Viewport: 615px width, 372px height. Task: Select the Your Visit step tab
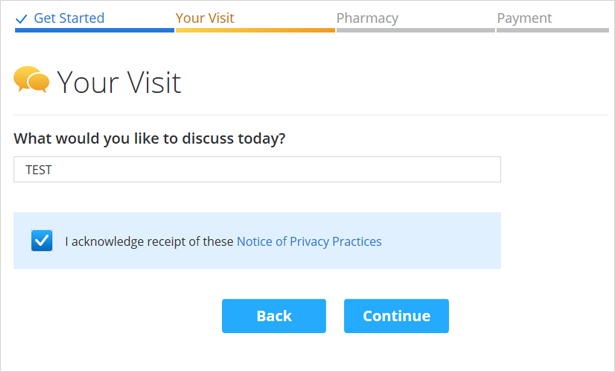[x=204, y=18]
